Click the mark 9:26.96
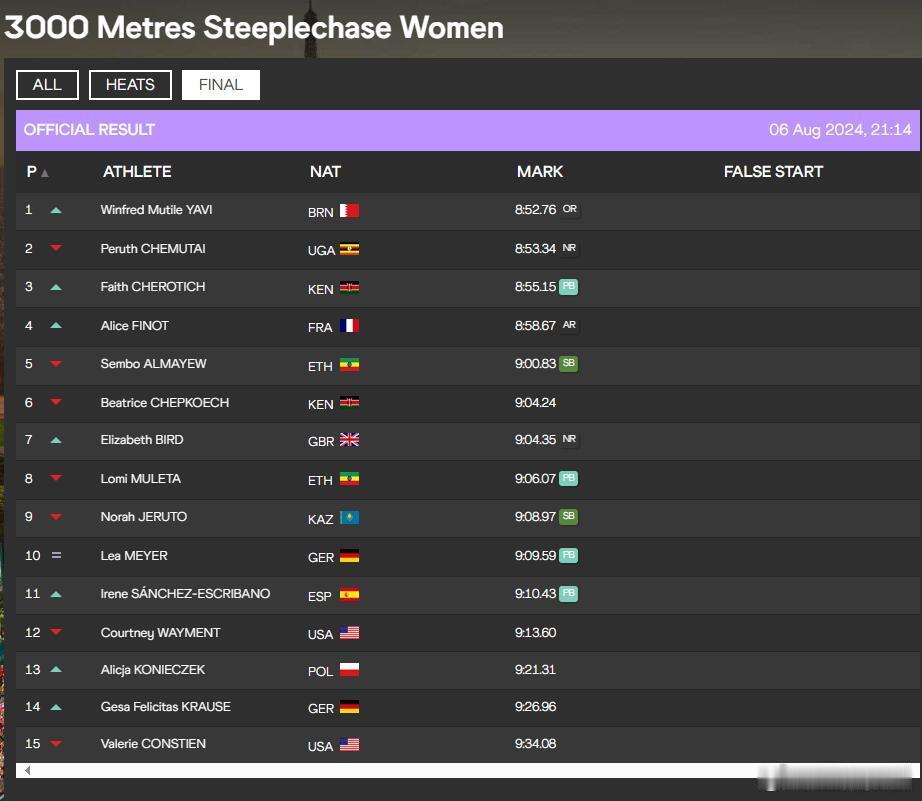The height and width of the screenshot is (801, 922). coord(535,706)
